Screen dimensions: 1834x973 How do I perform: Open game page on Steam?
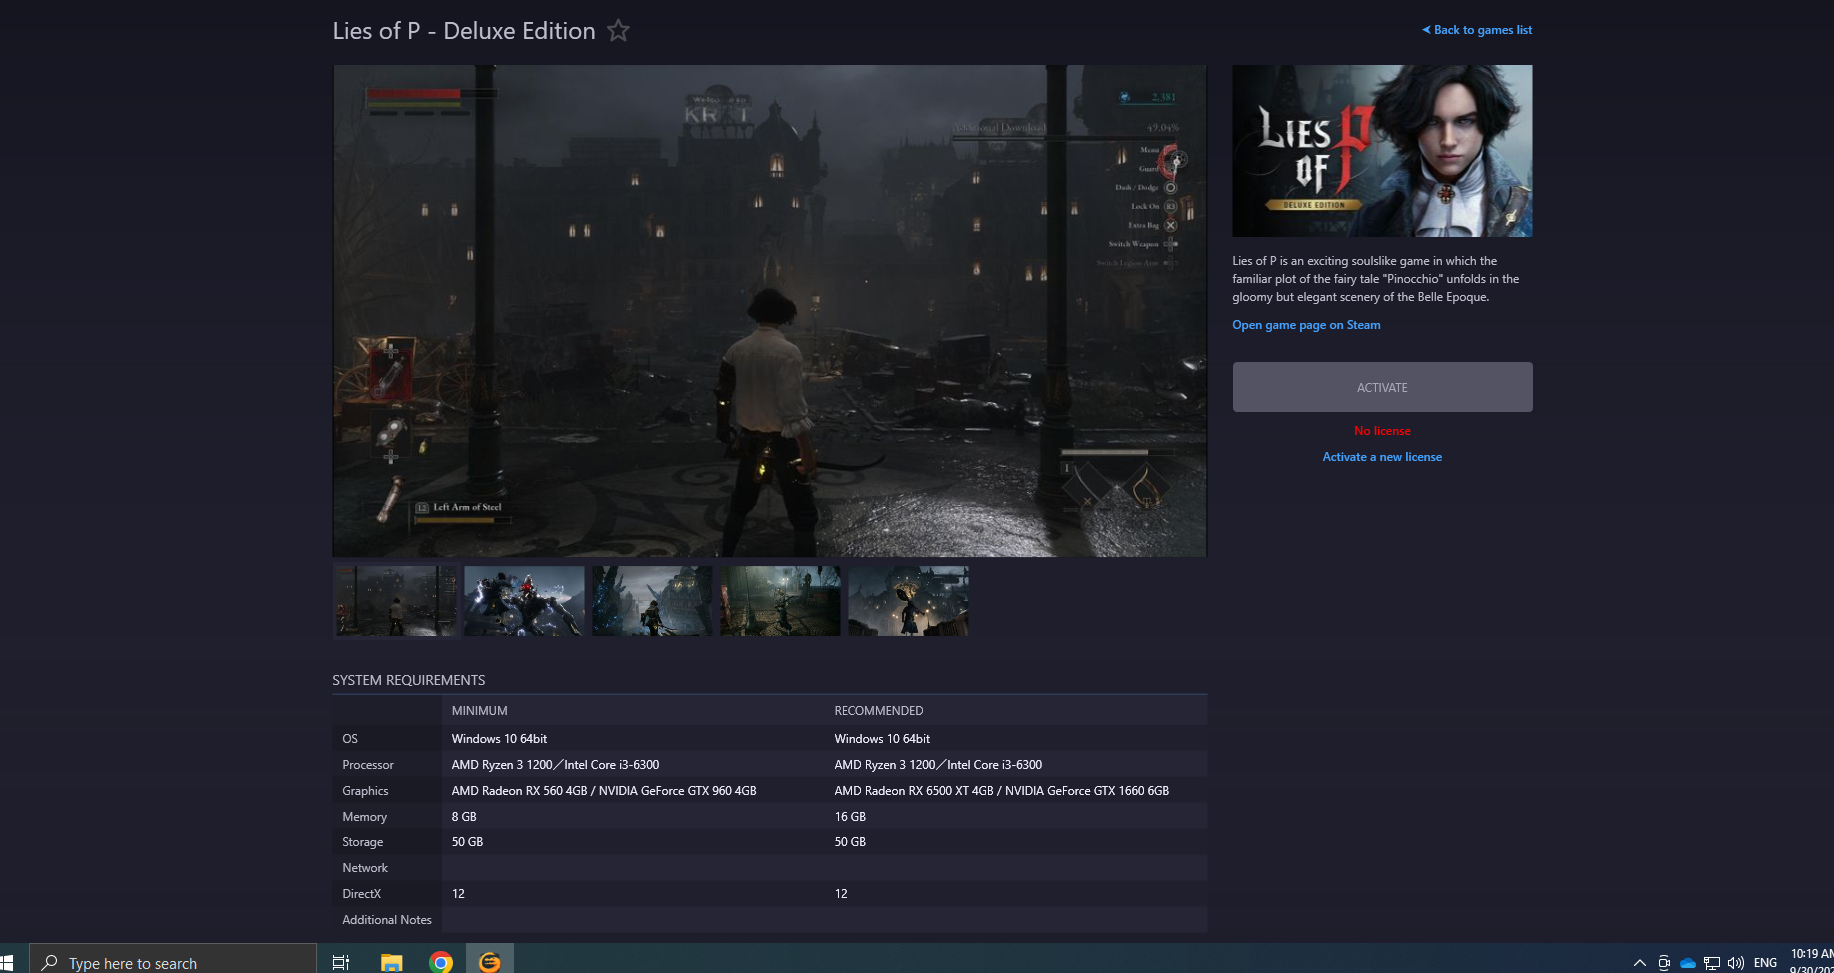[1306, 325]
